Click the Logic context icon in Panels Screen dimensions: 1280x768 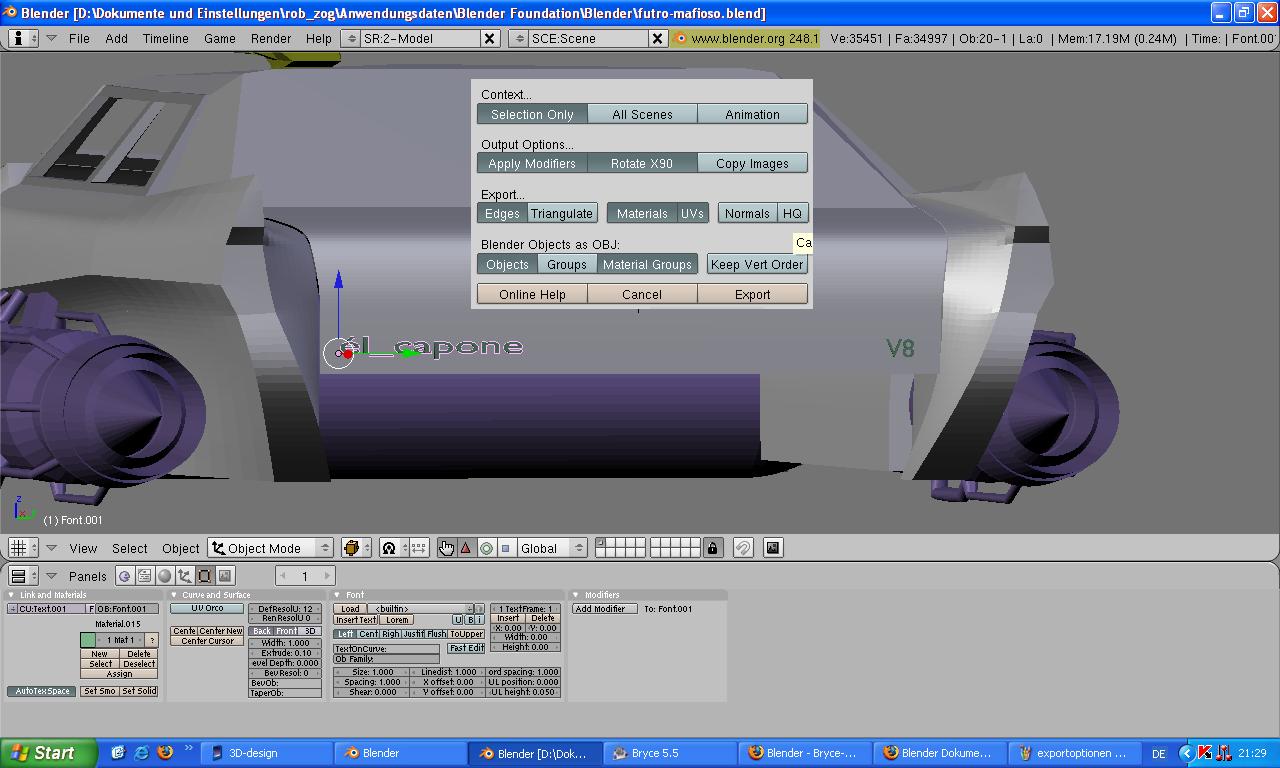tap(125, 576)
